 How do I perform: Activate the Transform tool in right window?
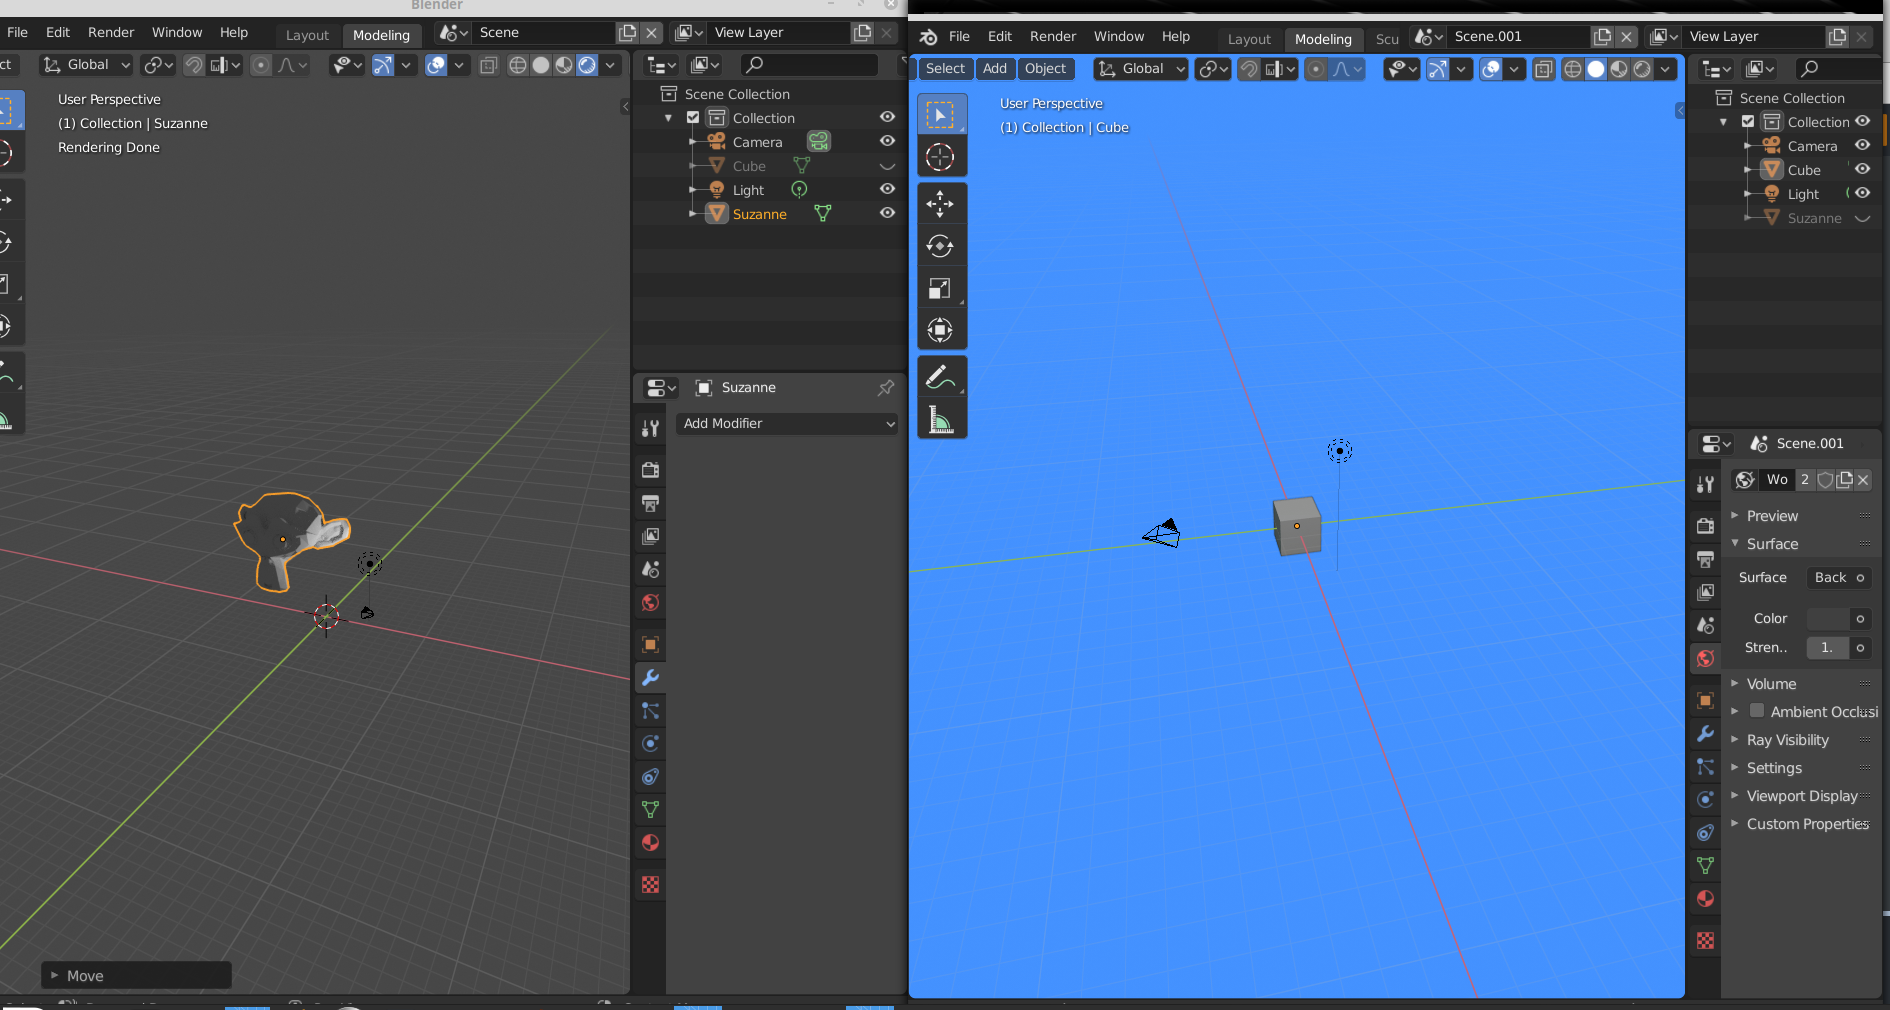click(940, 330)
